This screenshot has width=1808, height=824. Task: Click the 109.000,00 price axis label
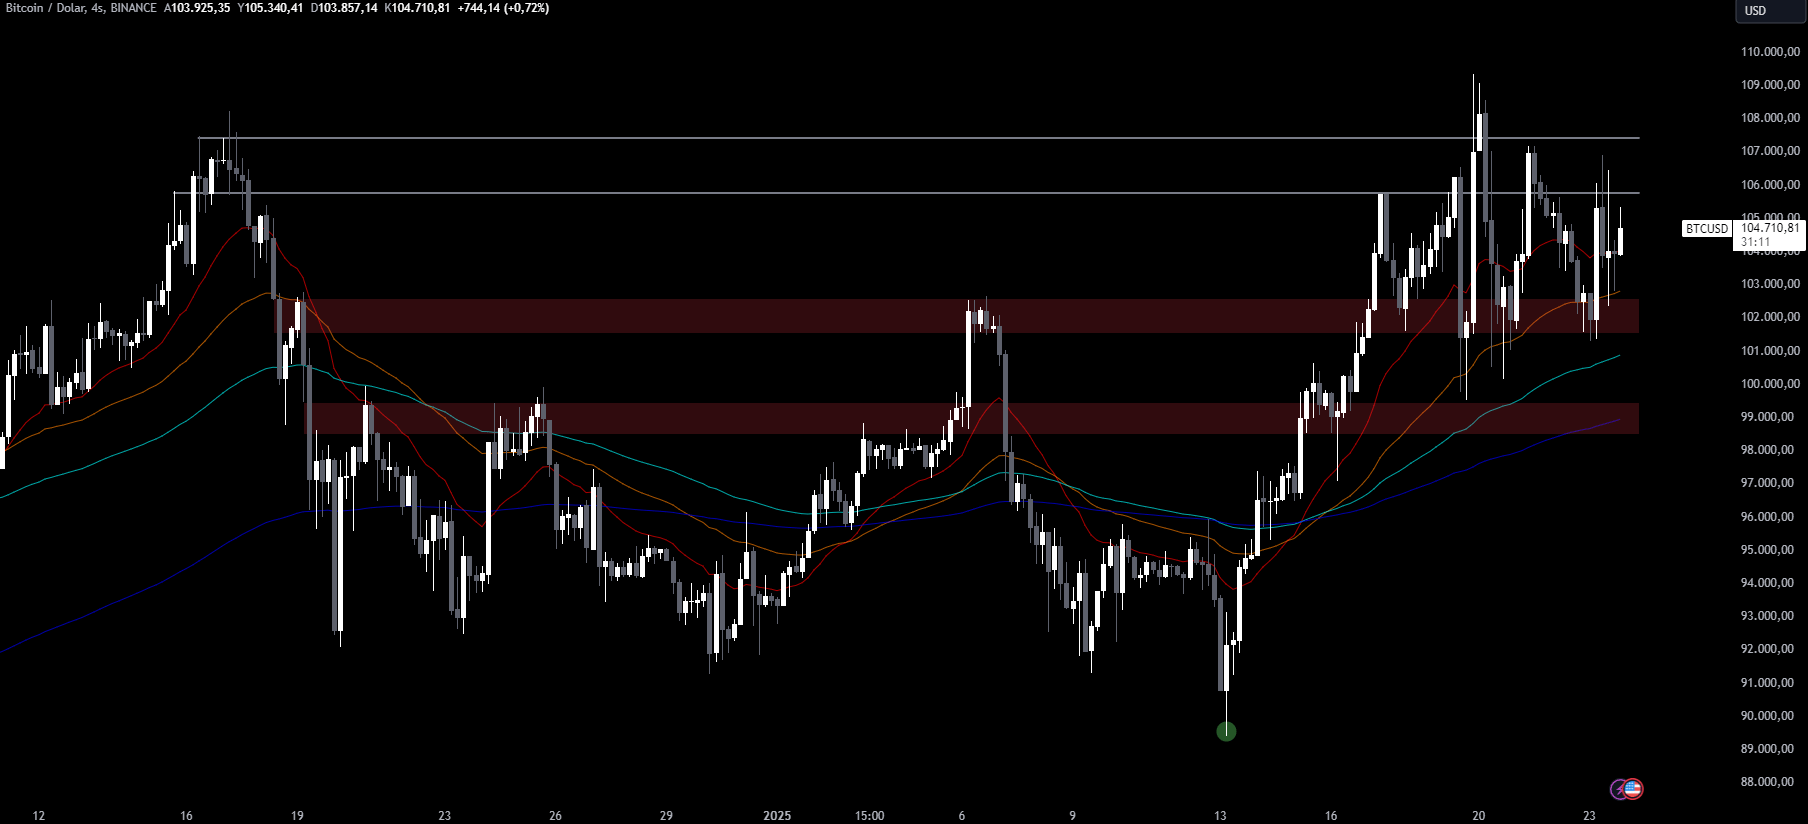[x=1770, y=85]
